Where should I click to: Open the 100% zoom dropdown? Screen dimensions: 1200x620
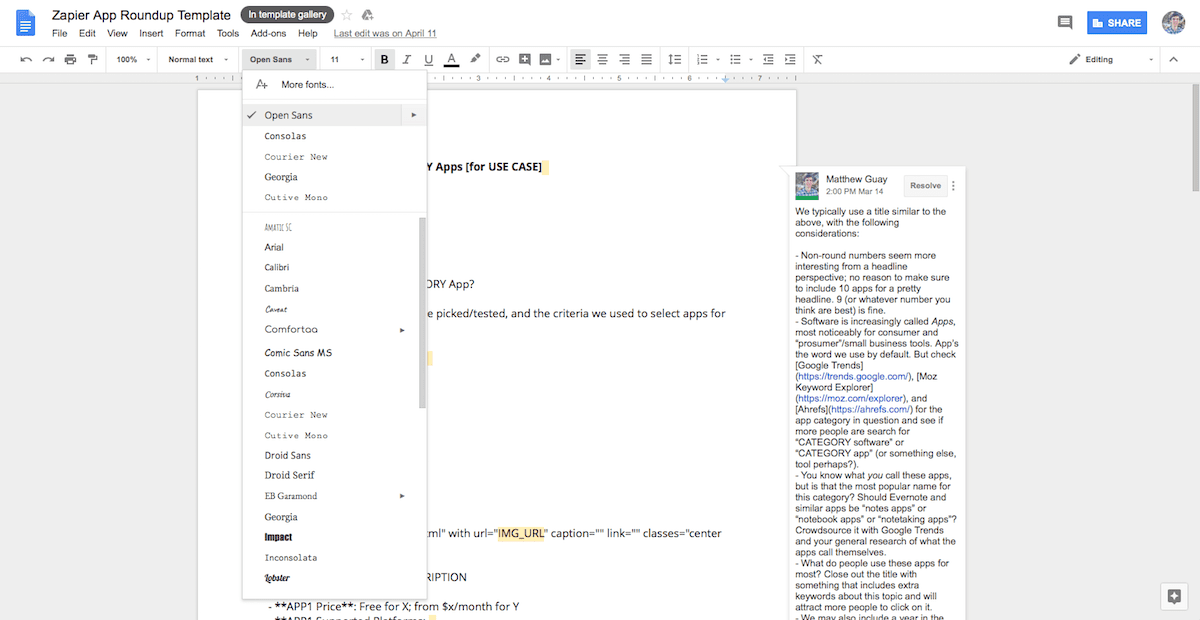[132, 59]
